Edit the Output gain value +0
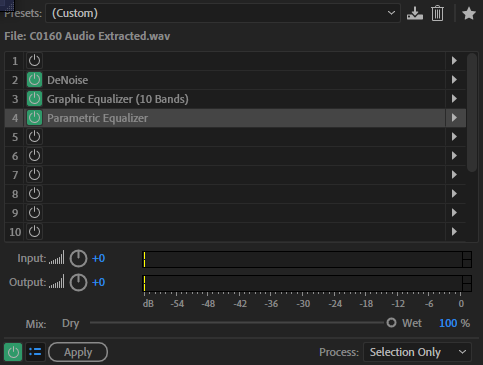483x365 pixels. point(99,282)
